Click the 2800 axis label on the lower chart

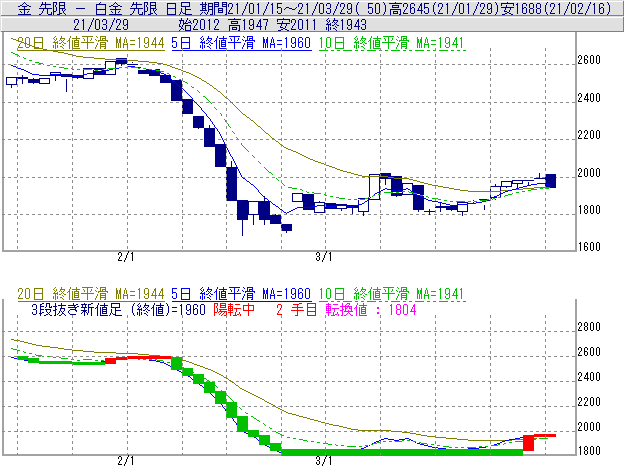click(x=589, y=327)
